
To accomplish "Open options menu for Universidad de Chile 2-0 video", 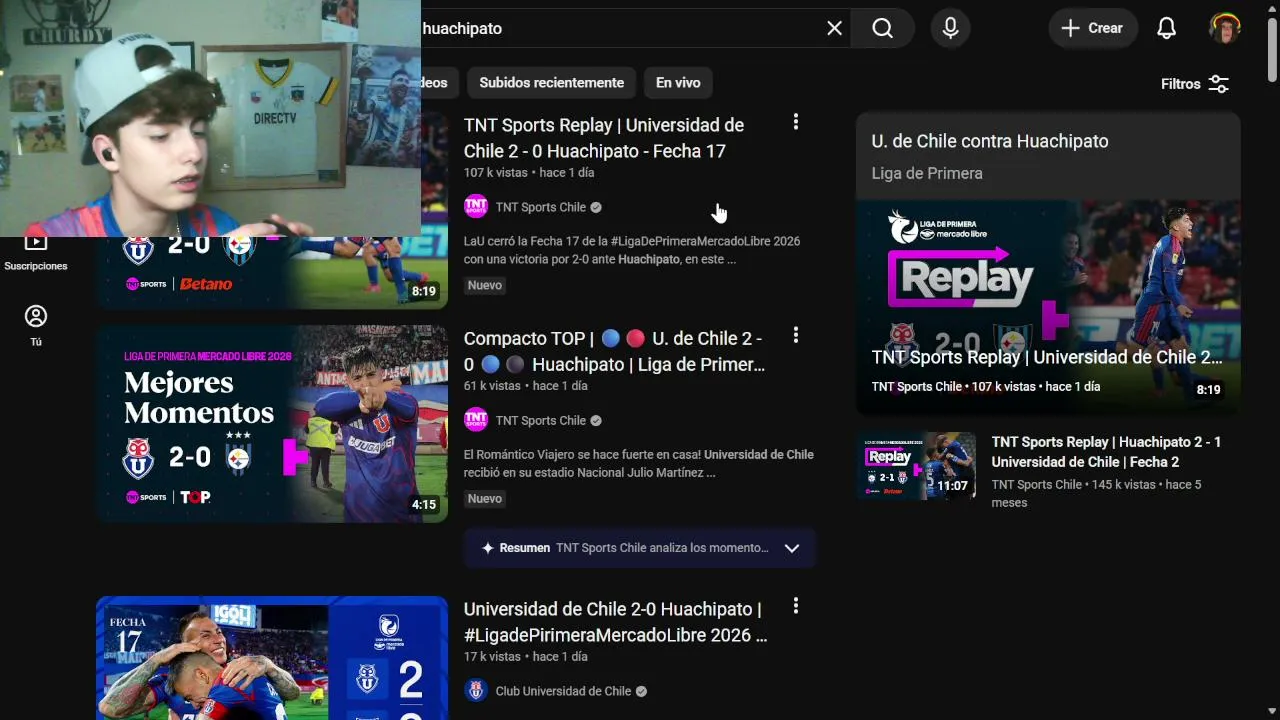I will [796, 606].
